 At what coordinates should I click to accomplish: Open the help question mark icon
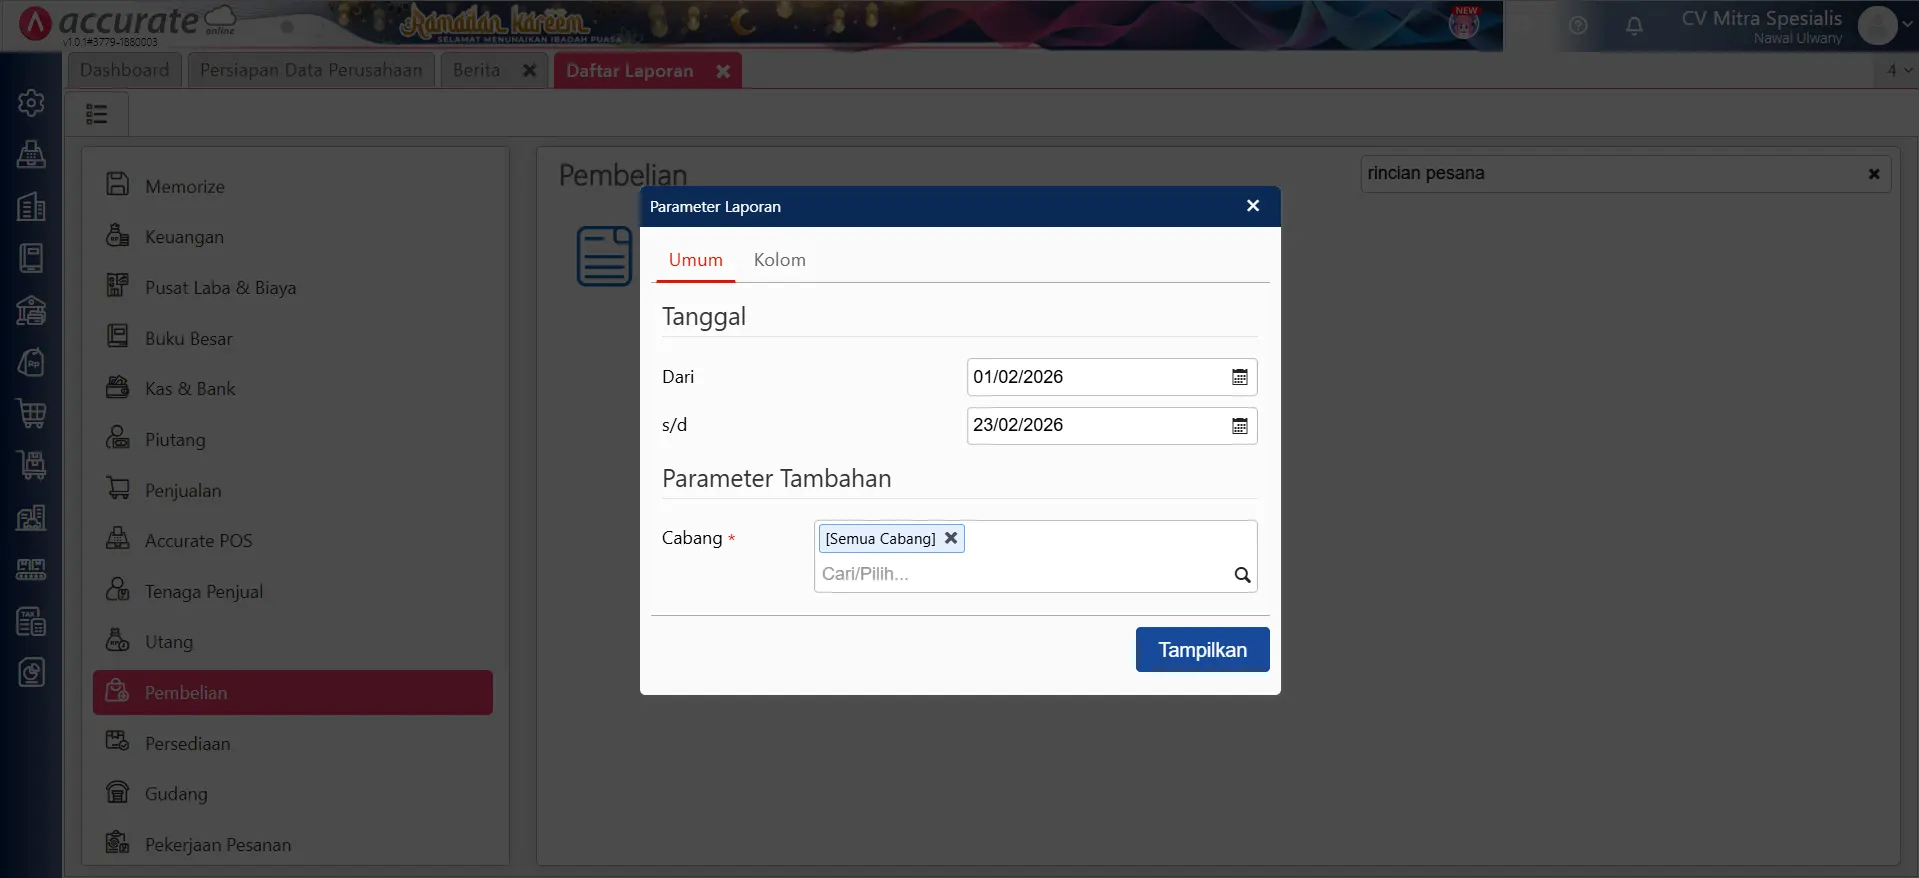[x=1578, y=26]
